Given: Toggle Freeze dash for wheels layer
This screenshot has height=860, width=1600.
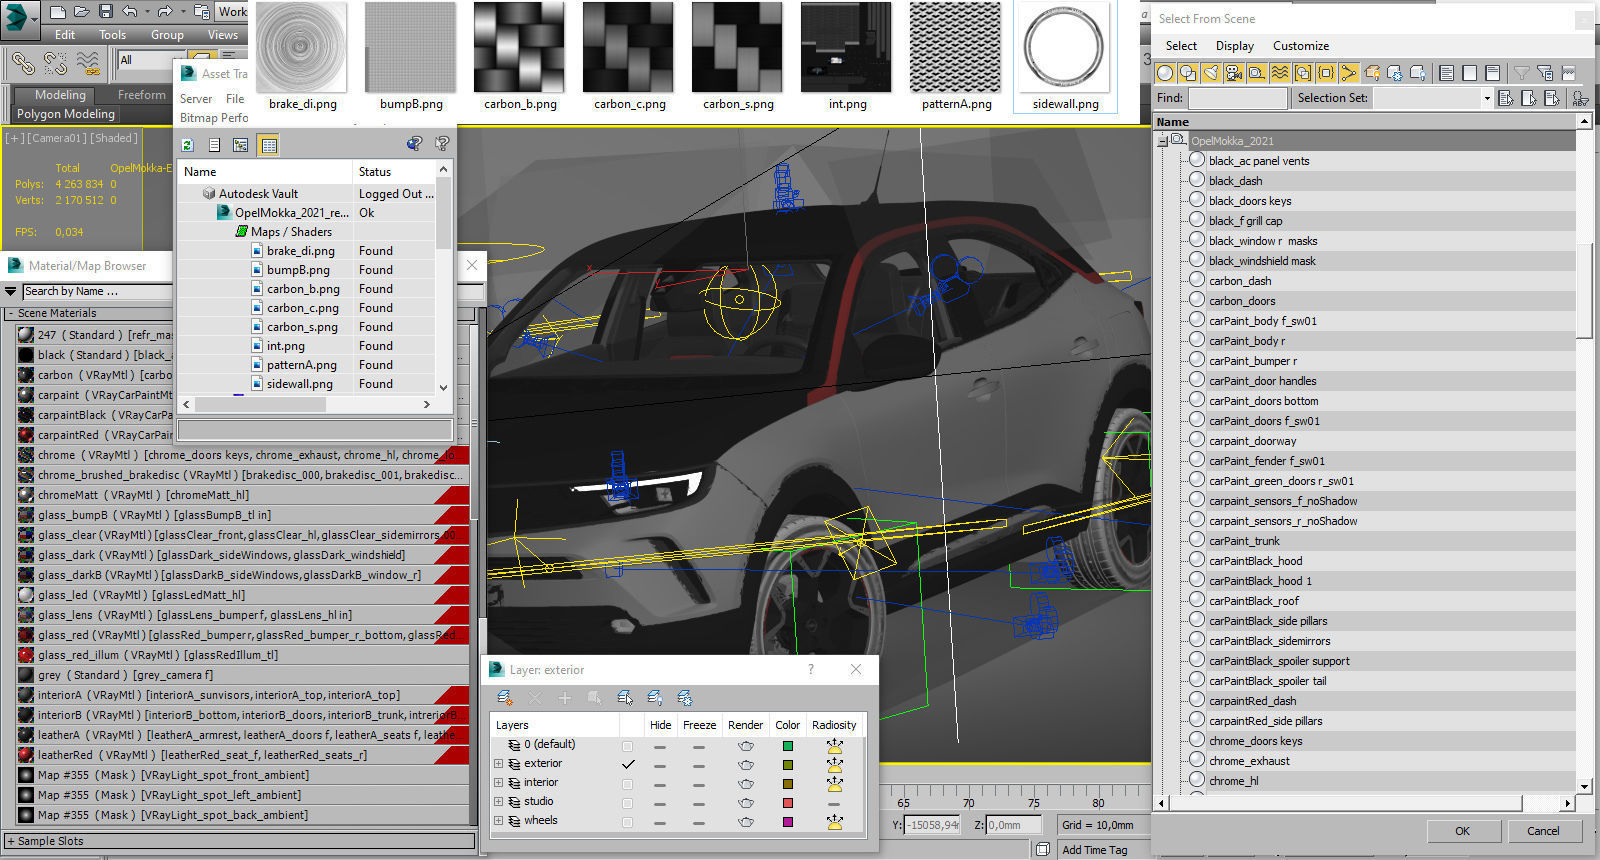Looking at the screenshot, I should (x=699, y=822).
